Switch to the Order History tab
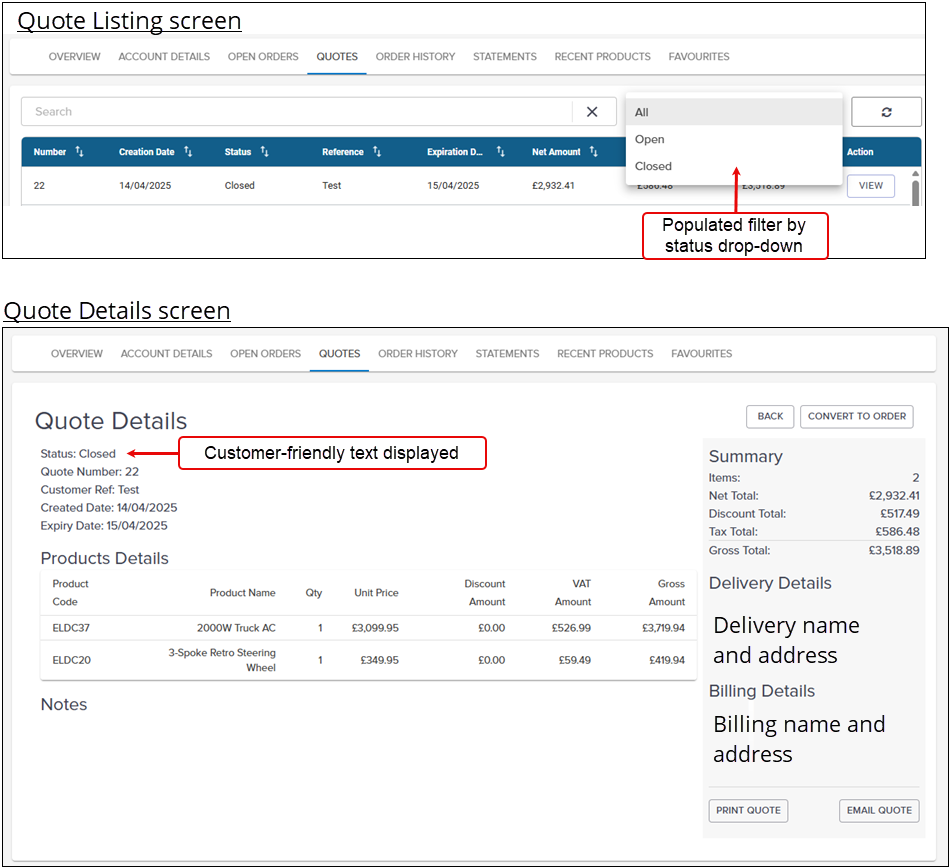949x867 pixels. (x=415, y=57)
